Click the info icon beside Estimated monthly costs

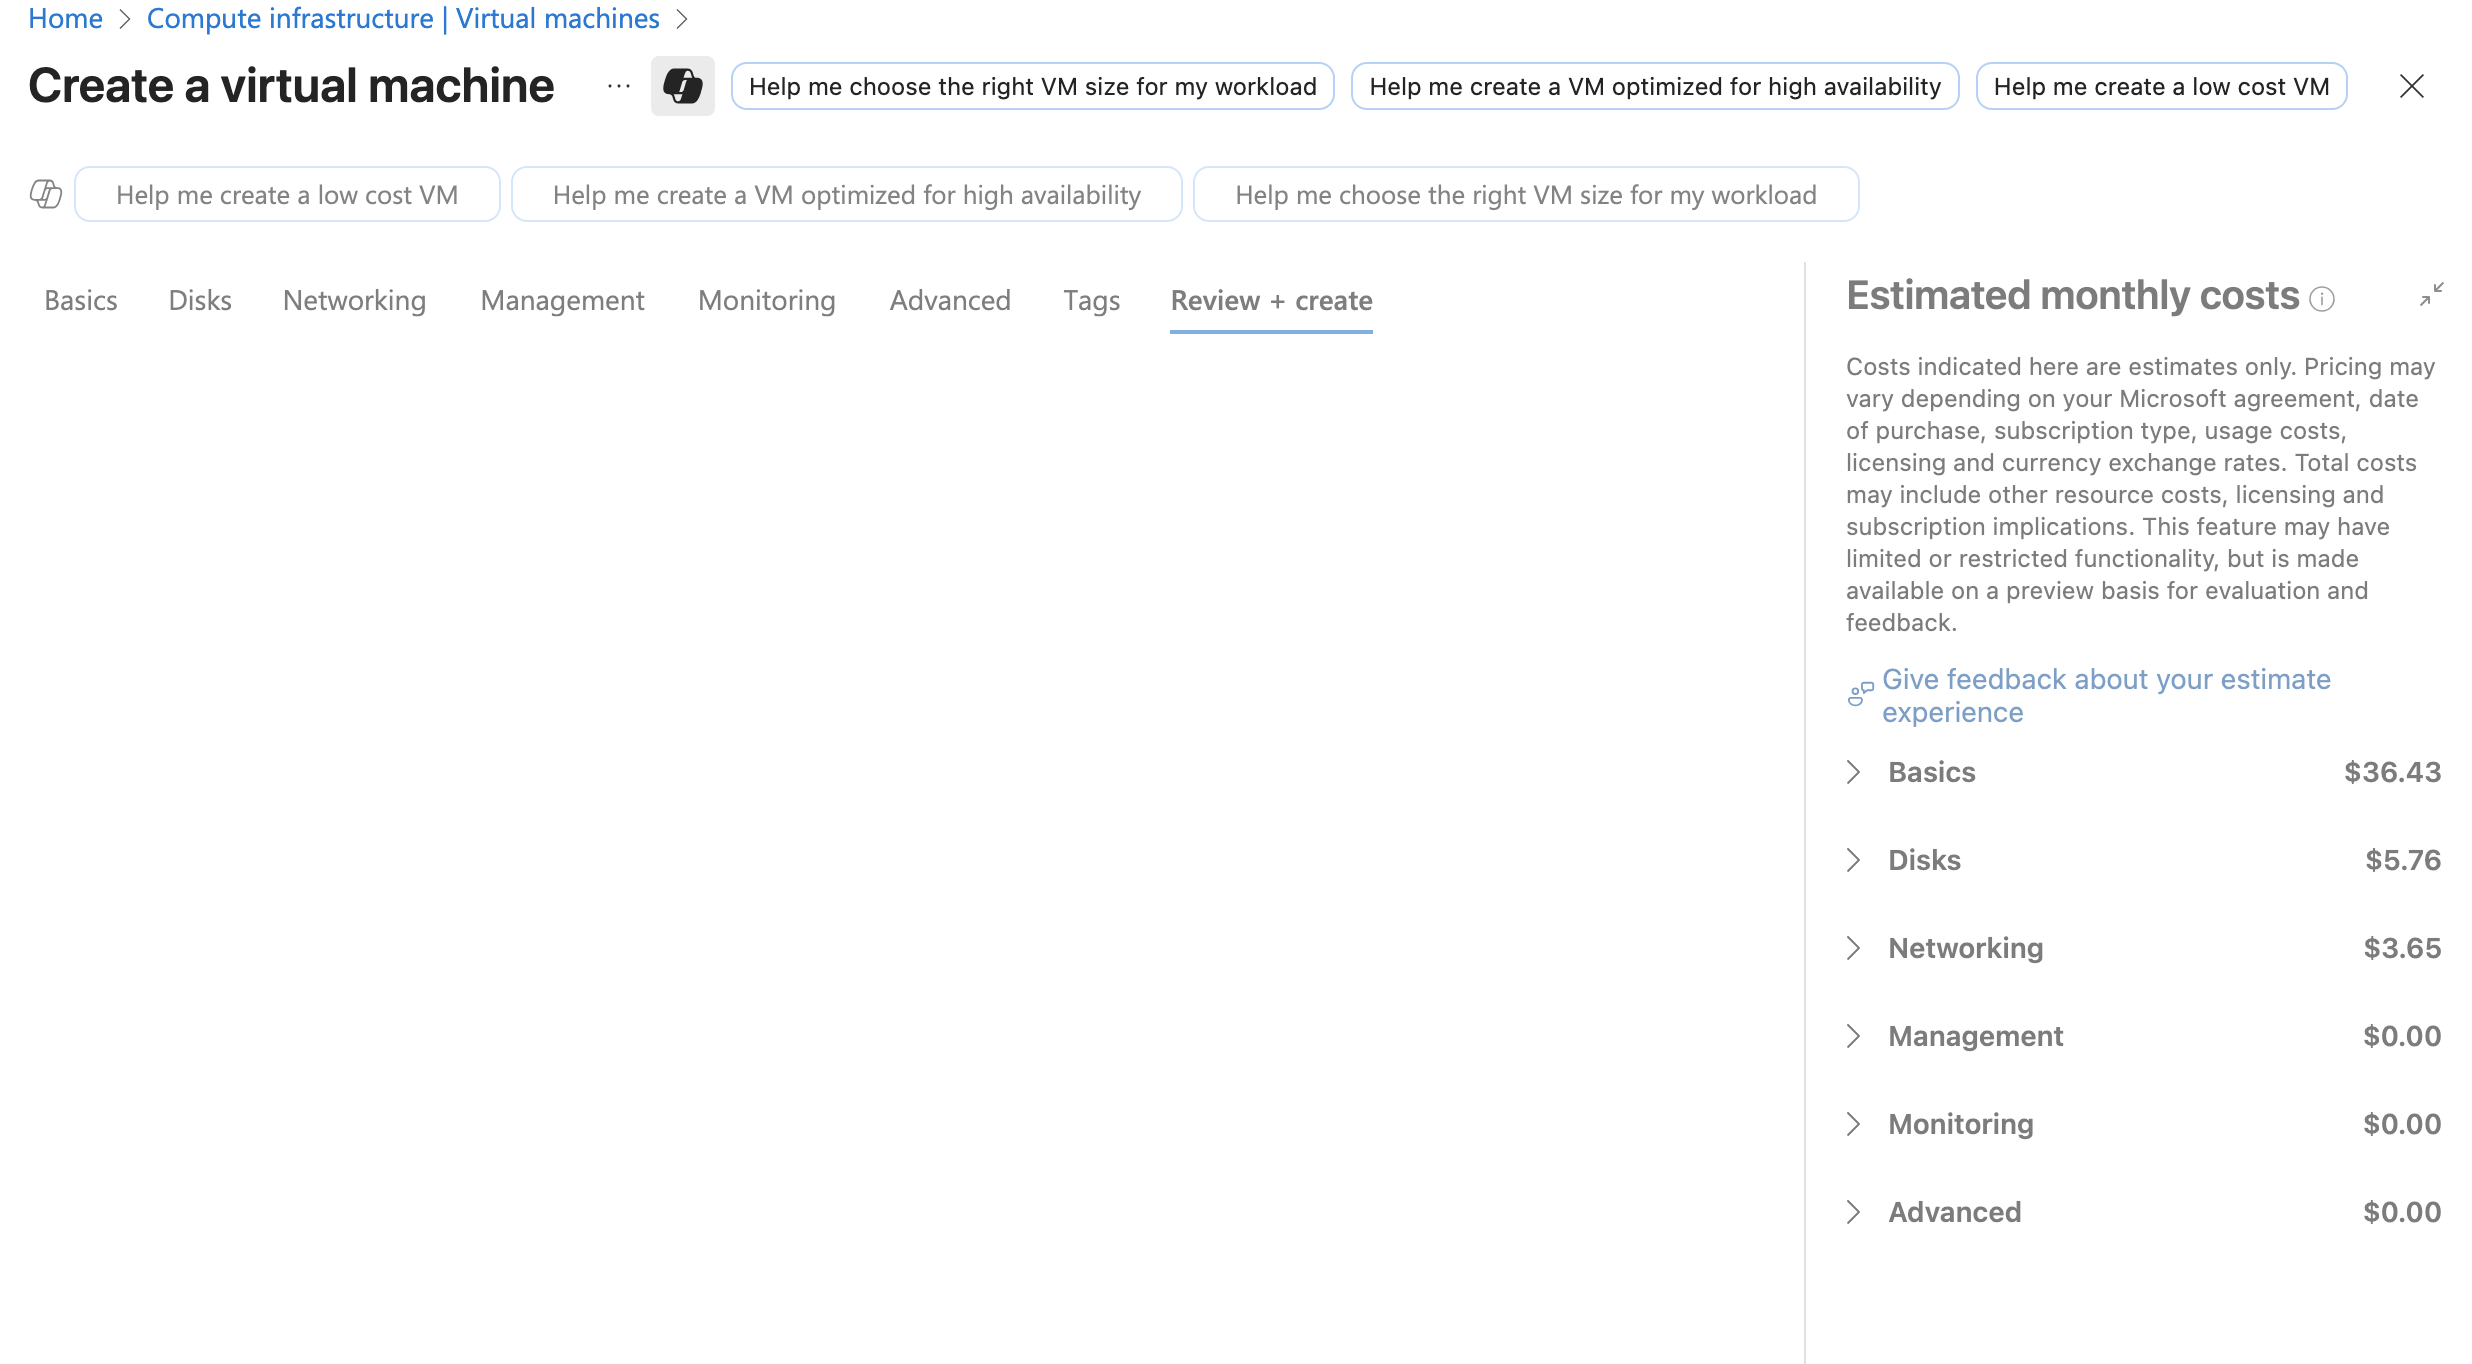click(x=2323, y=297)
